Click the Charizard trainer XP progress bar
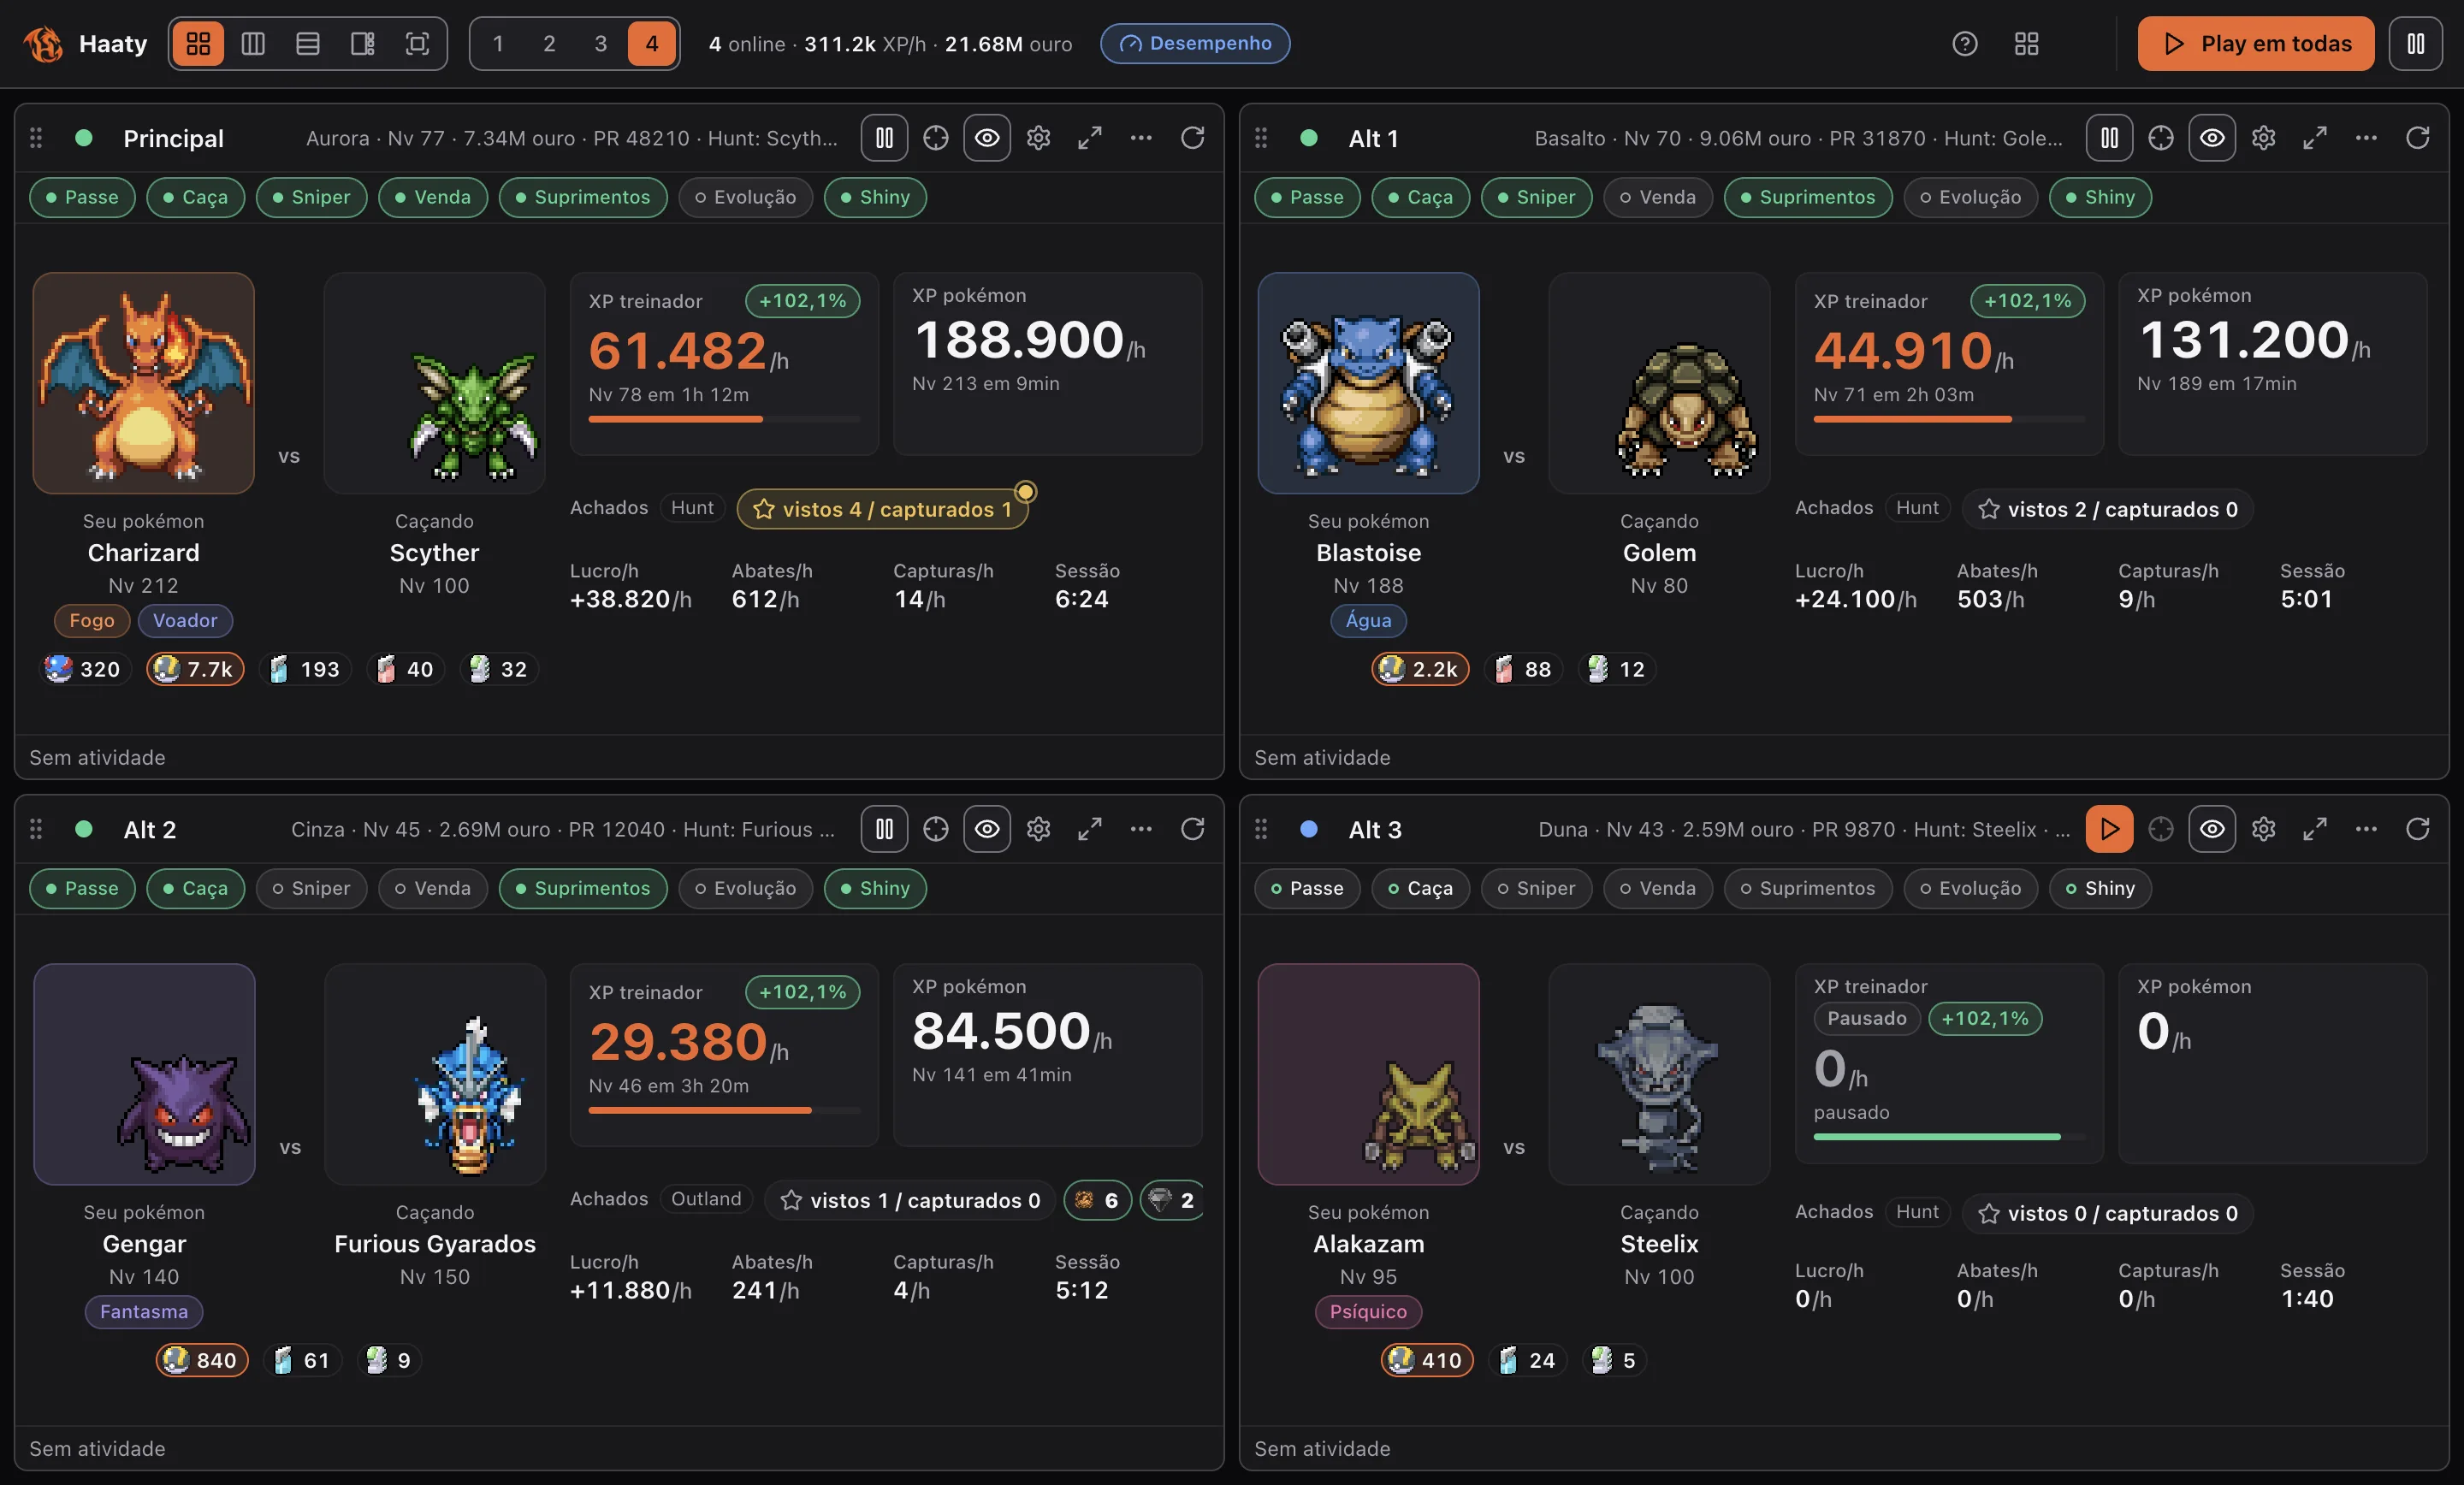This screenshot has height=1485, width=2464. coord(724,419)
